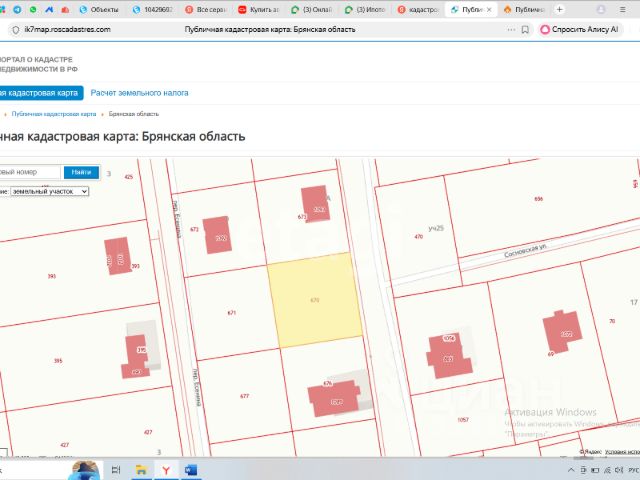Click parcel label 677 on the map

(x=244, y=396)
